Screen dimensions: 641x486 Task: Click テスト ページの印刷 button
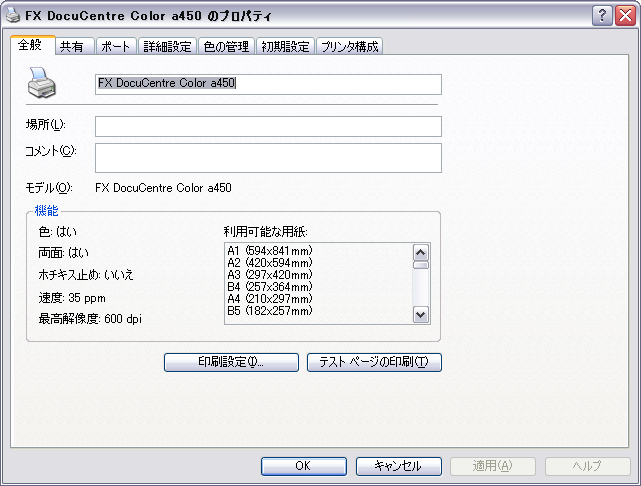(374, 362)
